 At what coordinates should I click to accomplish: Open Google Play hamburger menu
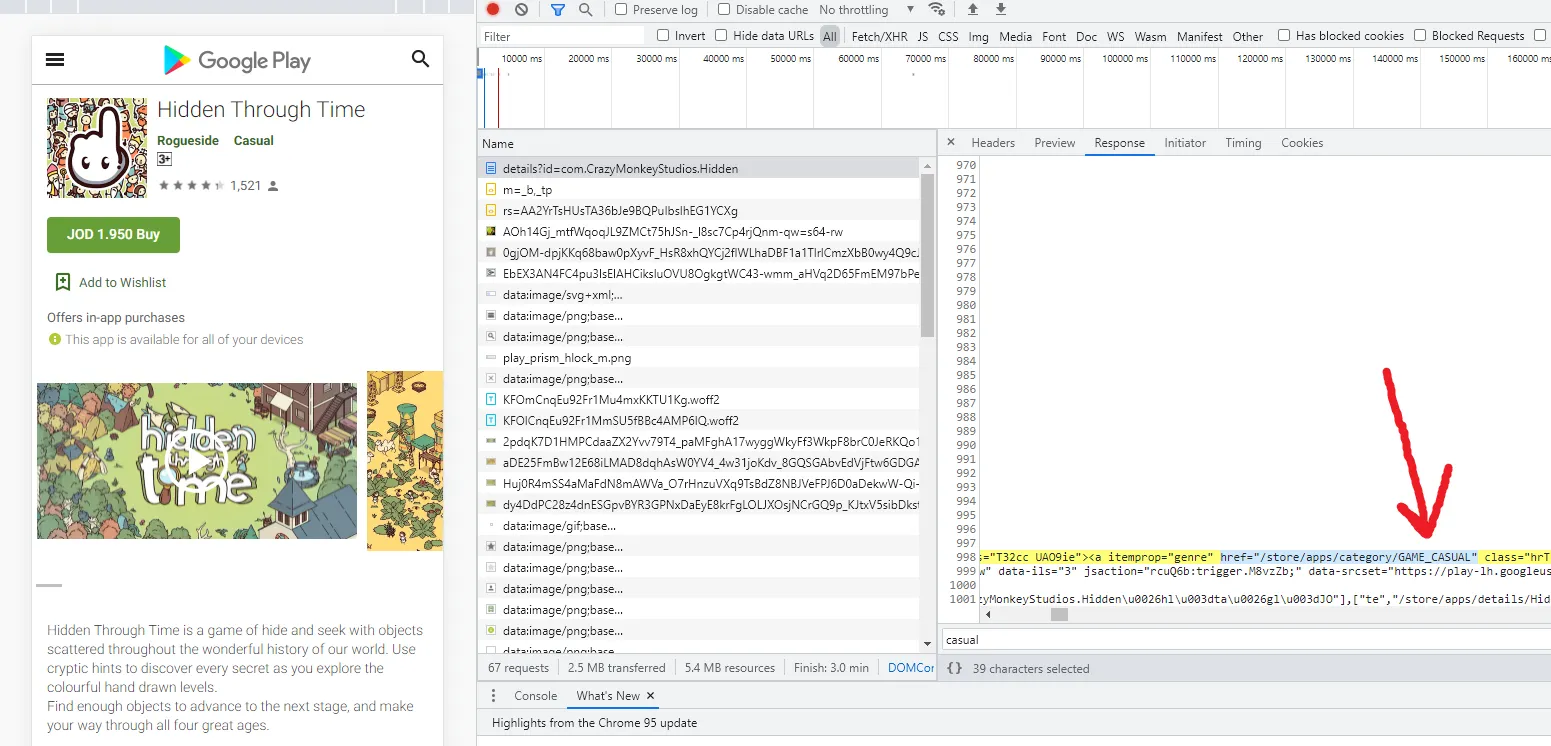(x=55, y=60)
